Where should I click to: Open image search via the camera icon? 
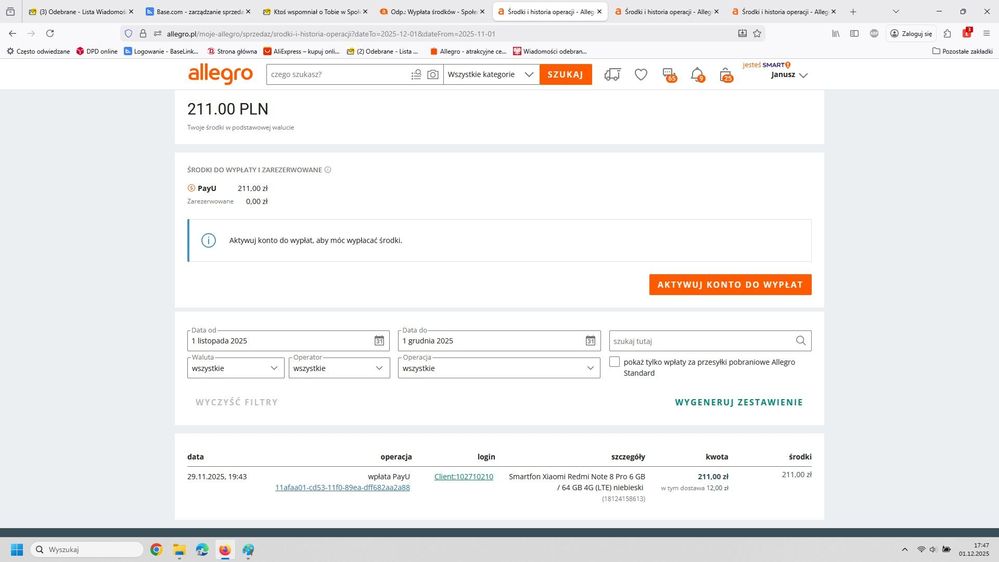point(433,75)
